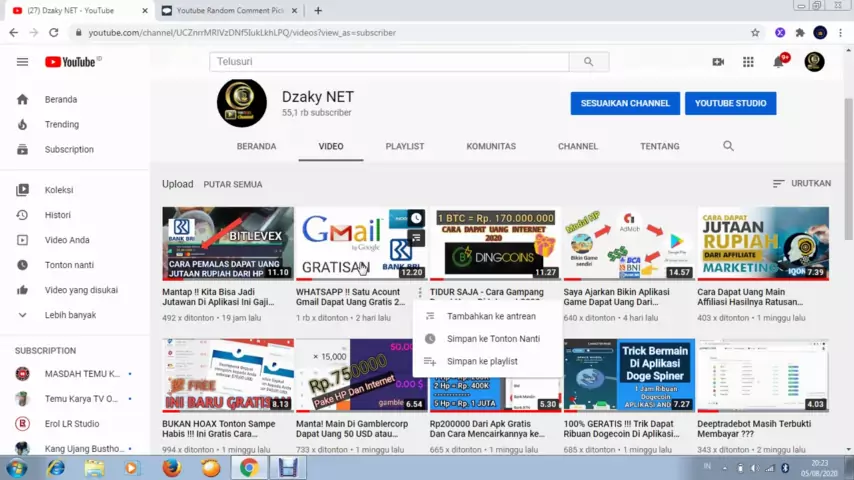Open the YouTube apps grid icon

748,62
